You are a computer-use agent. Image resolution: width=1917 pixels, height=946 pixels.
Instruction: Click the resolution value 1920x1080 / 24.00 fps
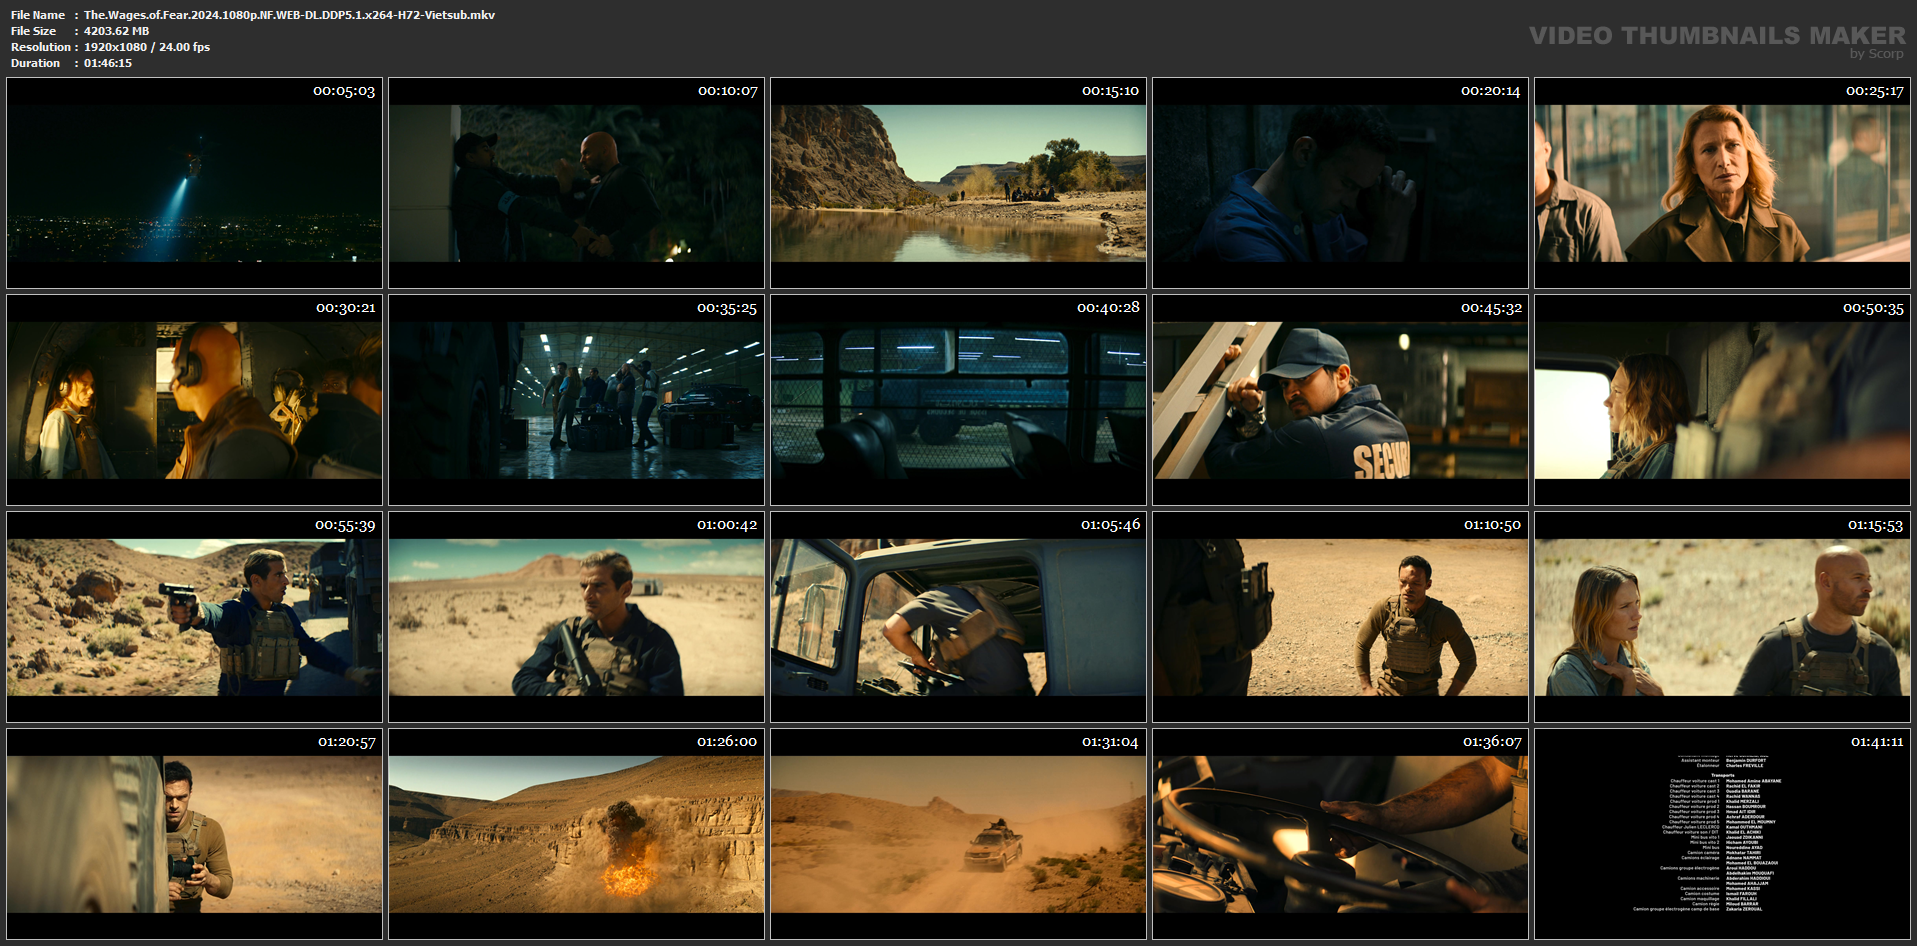point(147,47)
